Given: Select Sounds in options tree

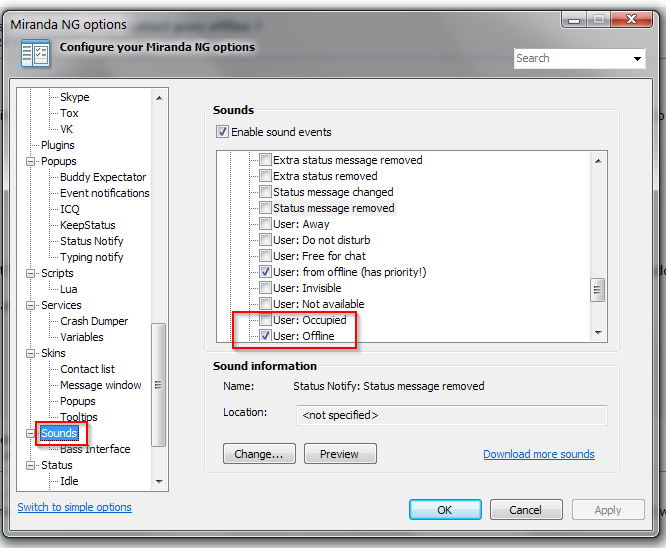Looking at the screenshot, I should [59, 433].
